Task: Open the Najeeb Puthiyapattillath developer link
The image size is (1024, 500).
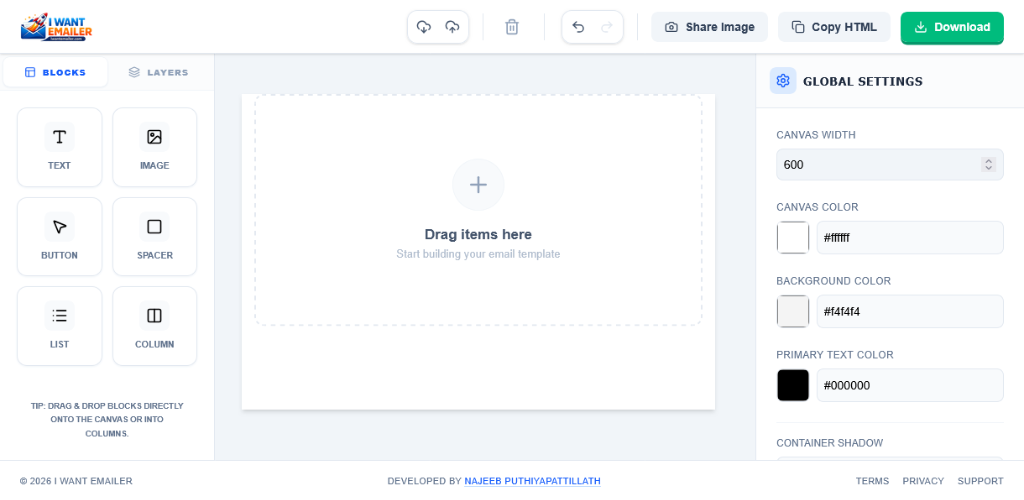Action: pyautogui.click(x=532, y=481)
